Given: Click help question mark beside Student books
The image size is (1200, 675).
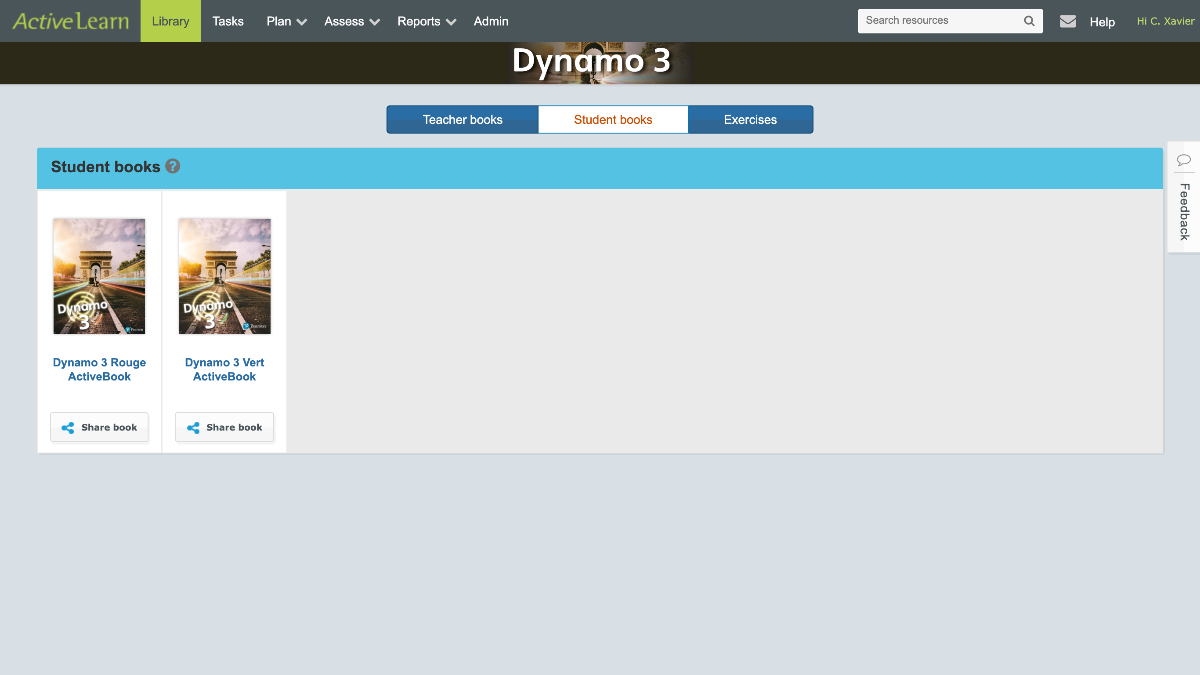Looking at the screenshot, I should [173, 166].
